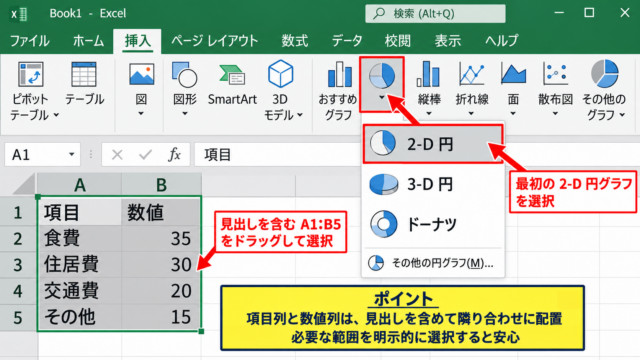The width and height of the screenshot is (640, 360).
Task: Click cell containing 食費
Action: pos(80,238)
